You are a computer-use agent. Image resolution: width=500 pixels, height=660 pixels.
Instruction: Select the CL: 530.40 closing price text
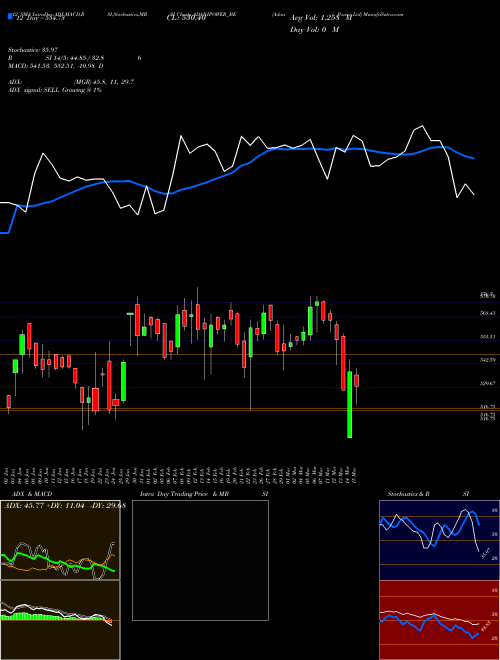(x=186, y=18)
